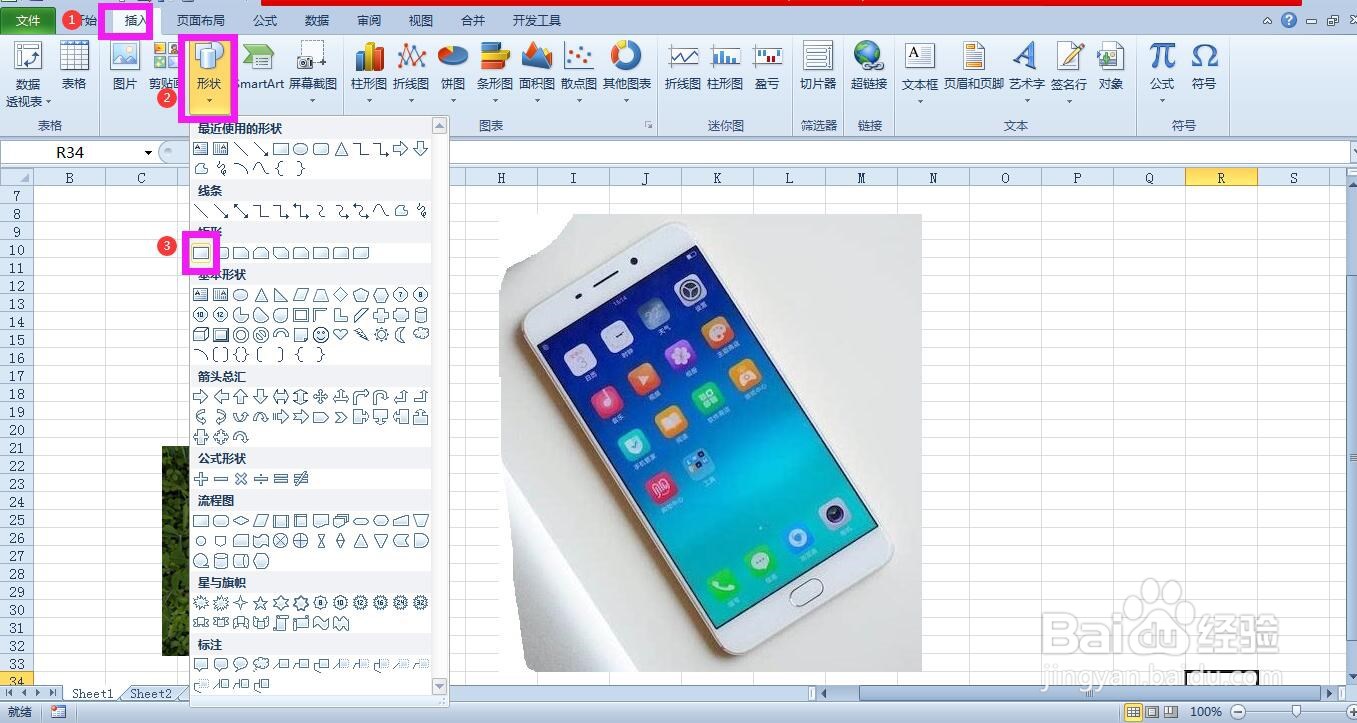Click the 100% zoom level button
The height and width of the screenshot is (723, 1357).
1206,712
